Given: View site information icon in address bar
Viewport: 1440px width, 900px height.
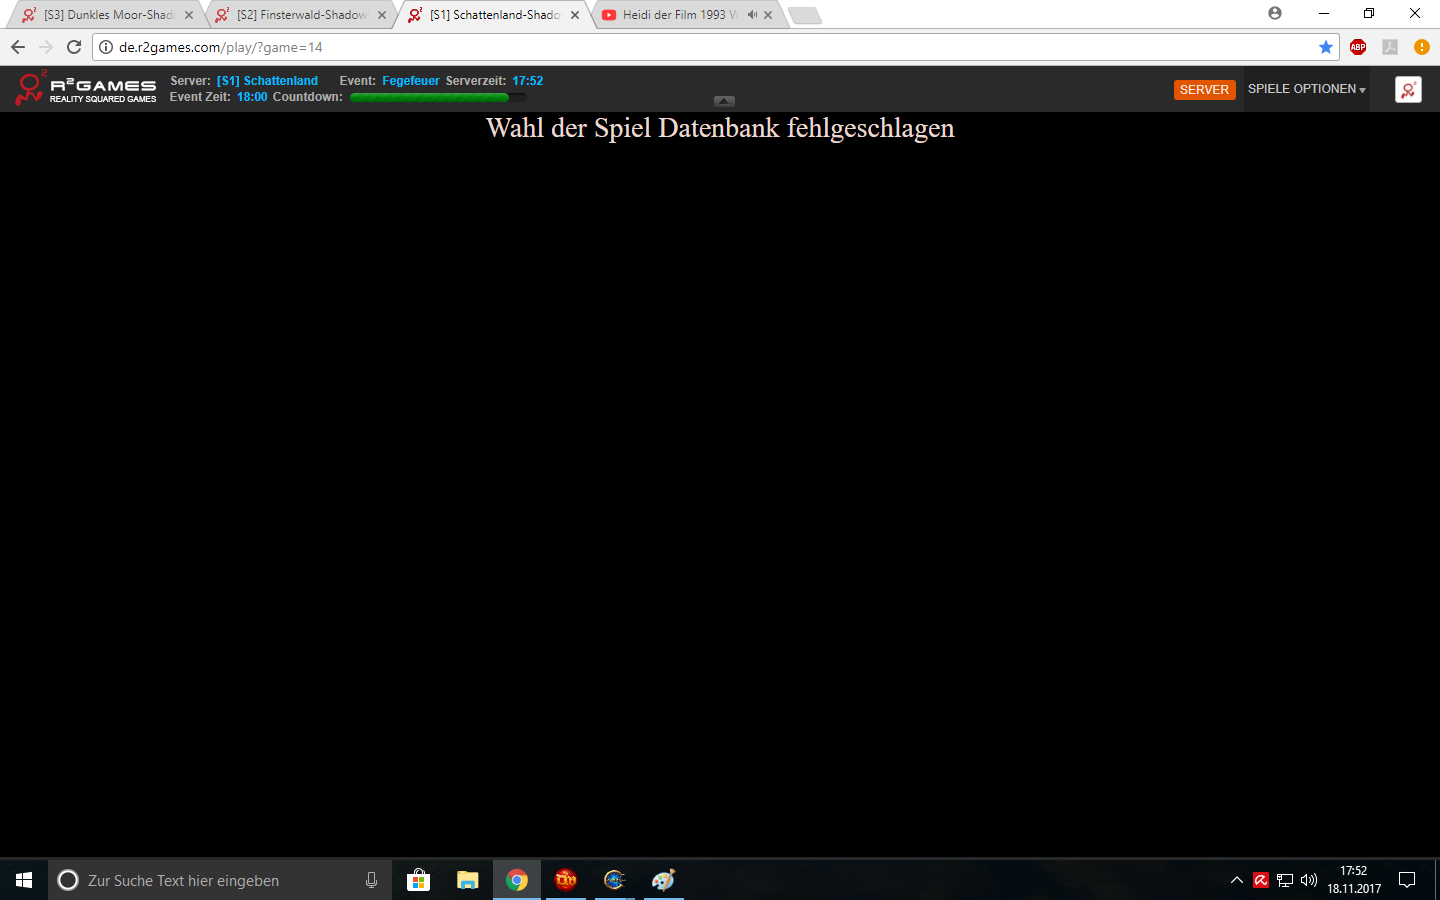Looking at the screenshot, I should pyautogui.click(x=106, y=47).
